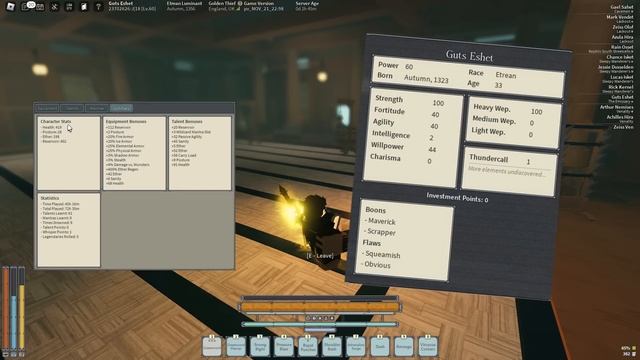The height and width of the screenshot is (360, 640).
Task: Click the Age 33 entry
Action: (484, 84)
